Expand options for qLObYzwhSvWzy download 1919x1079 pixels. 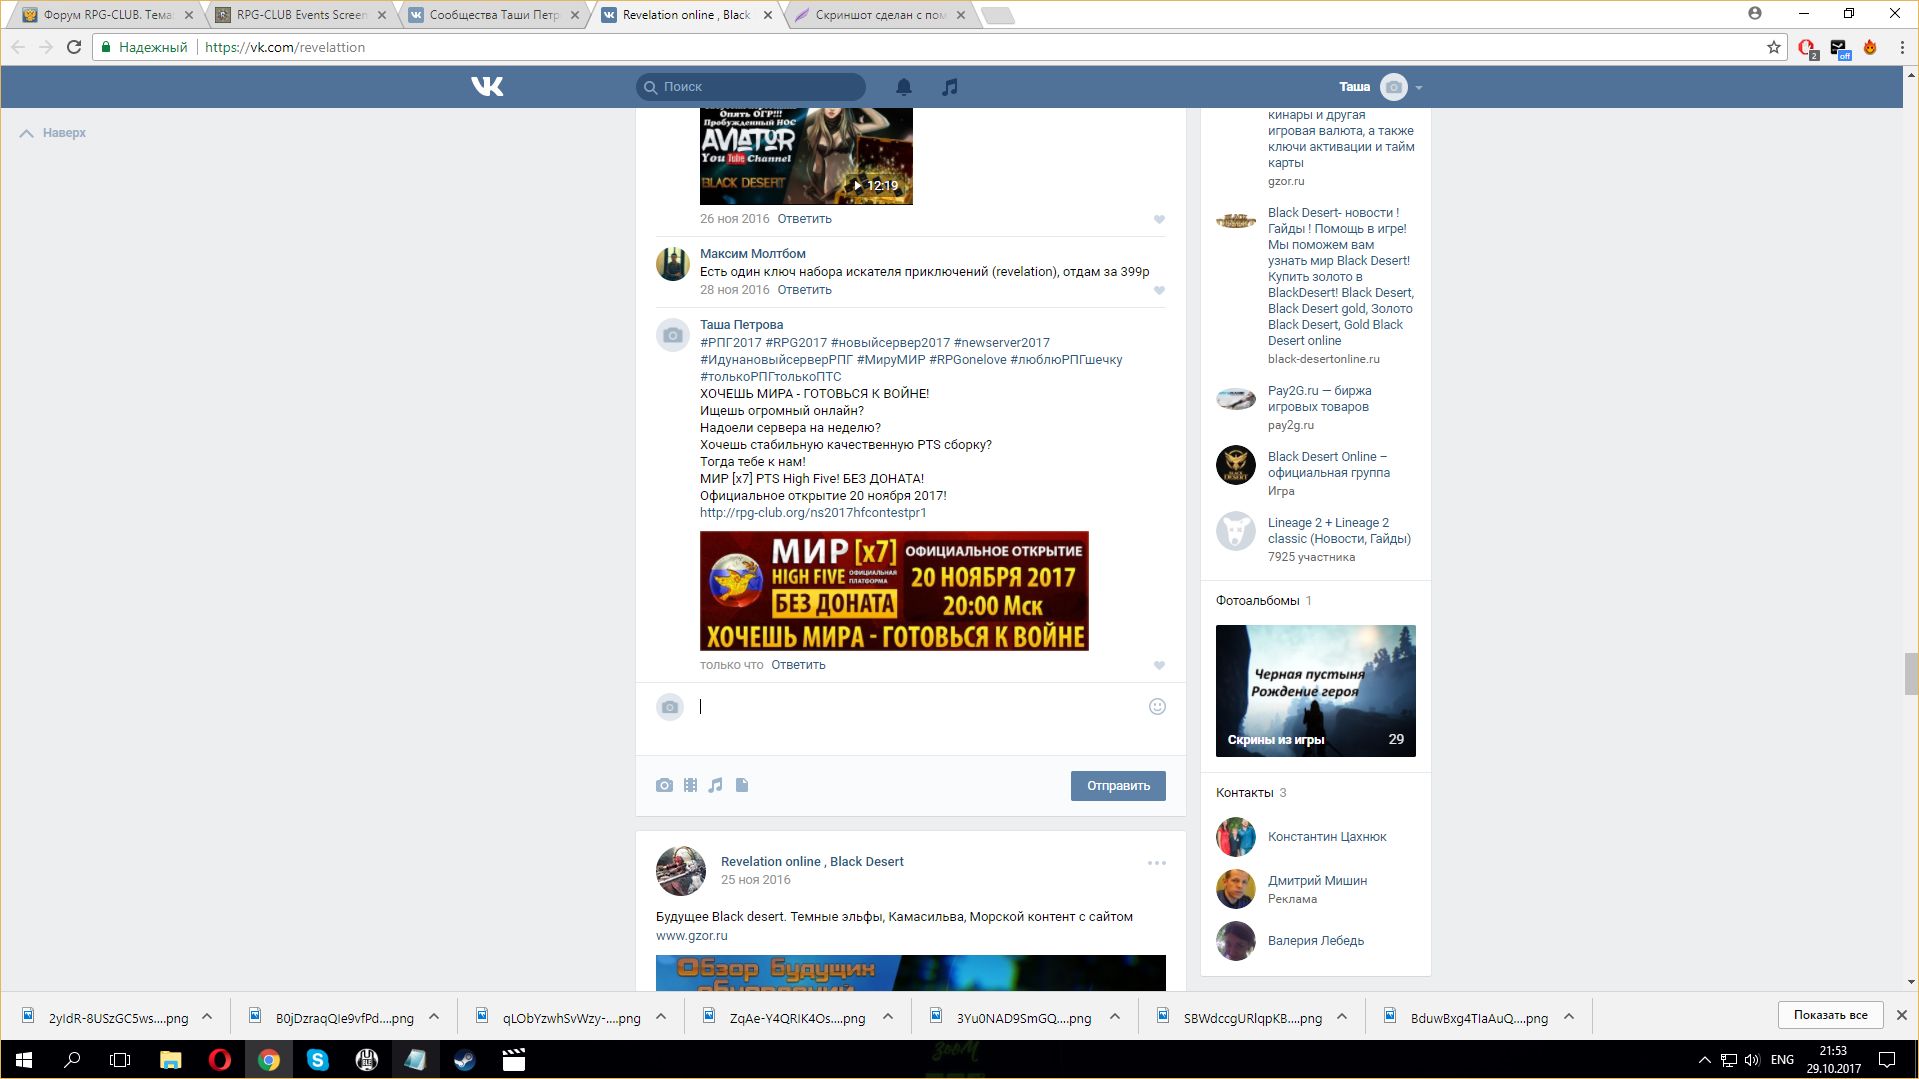click(x=661, y=1017)
